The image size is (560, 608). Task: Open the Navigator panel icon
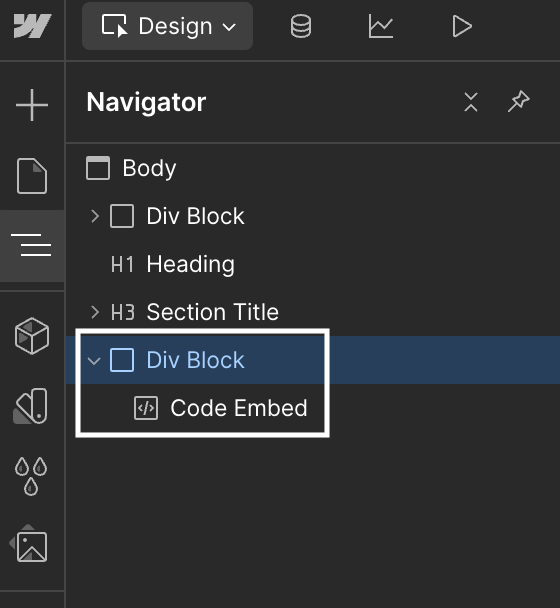[x=31, y=245]
